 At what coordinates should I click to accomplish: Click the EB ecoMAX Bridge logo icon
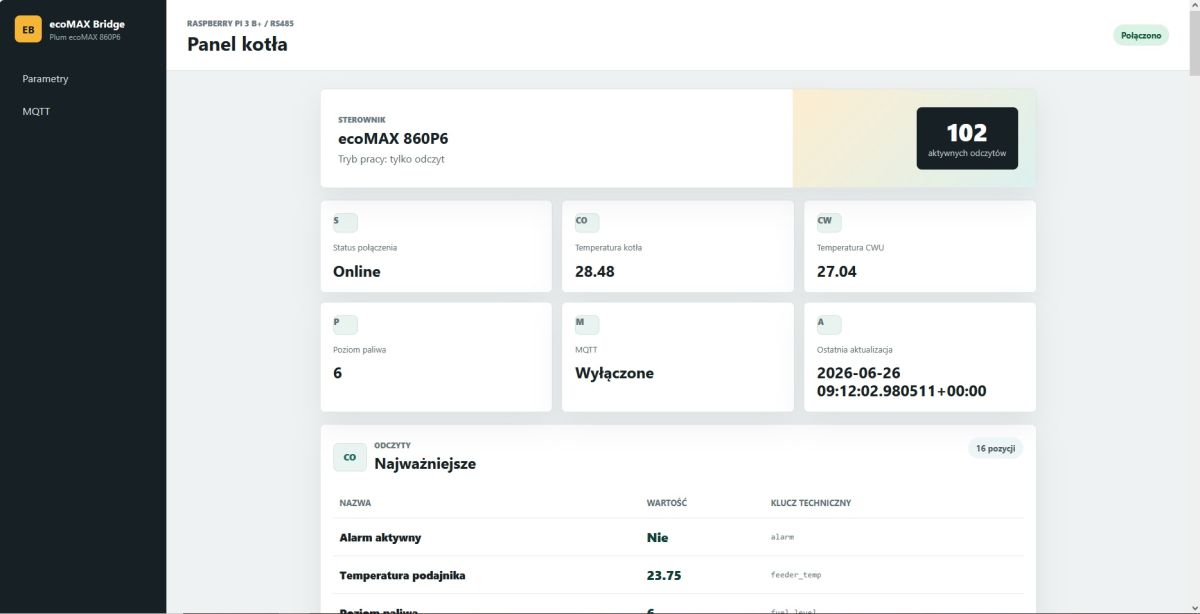pyautogui.click(x=28, y=29)
